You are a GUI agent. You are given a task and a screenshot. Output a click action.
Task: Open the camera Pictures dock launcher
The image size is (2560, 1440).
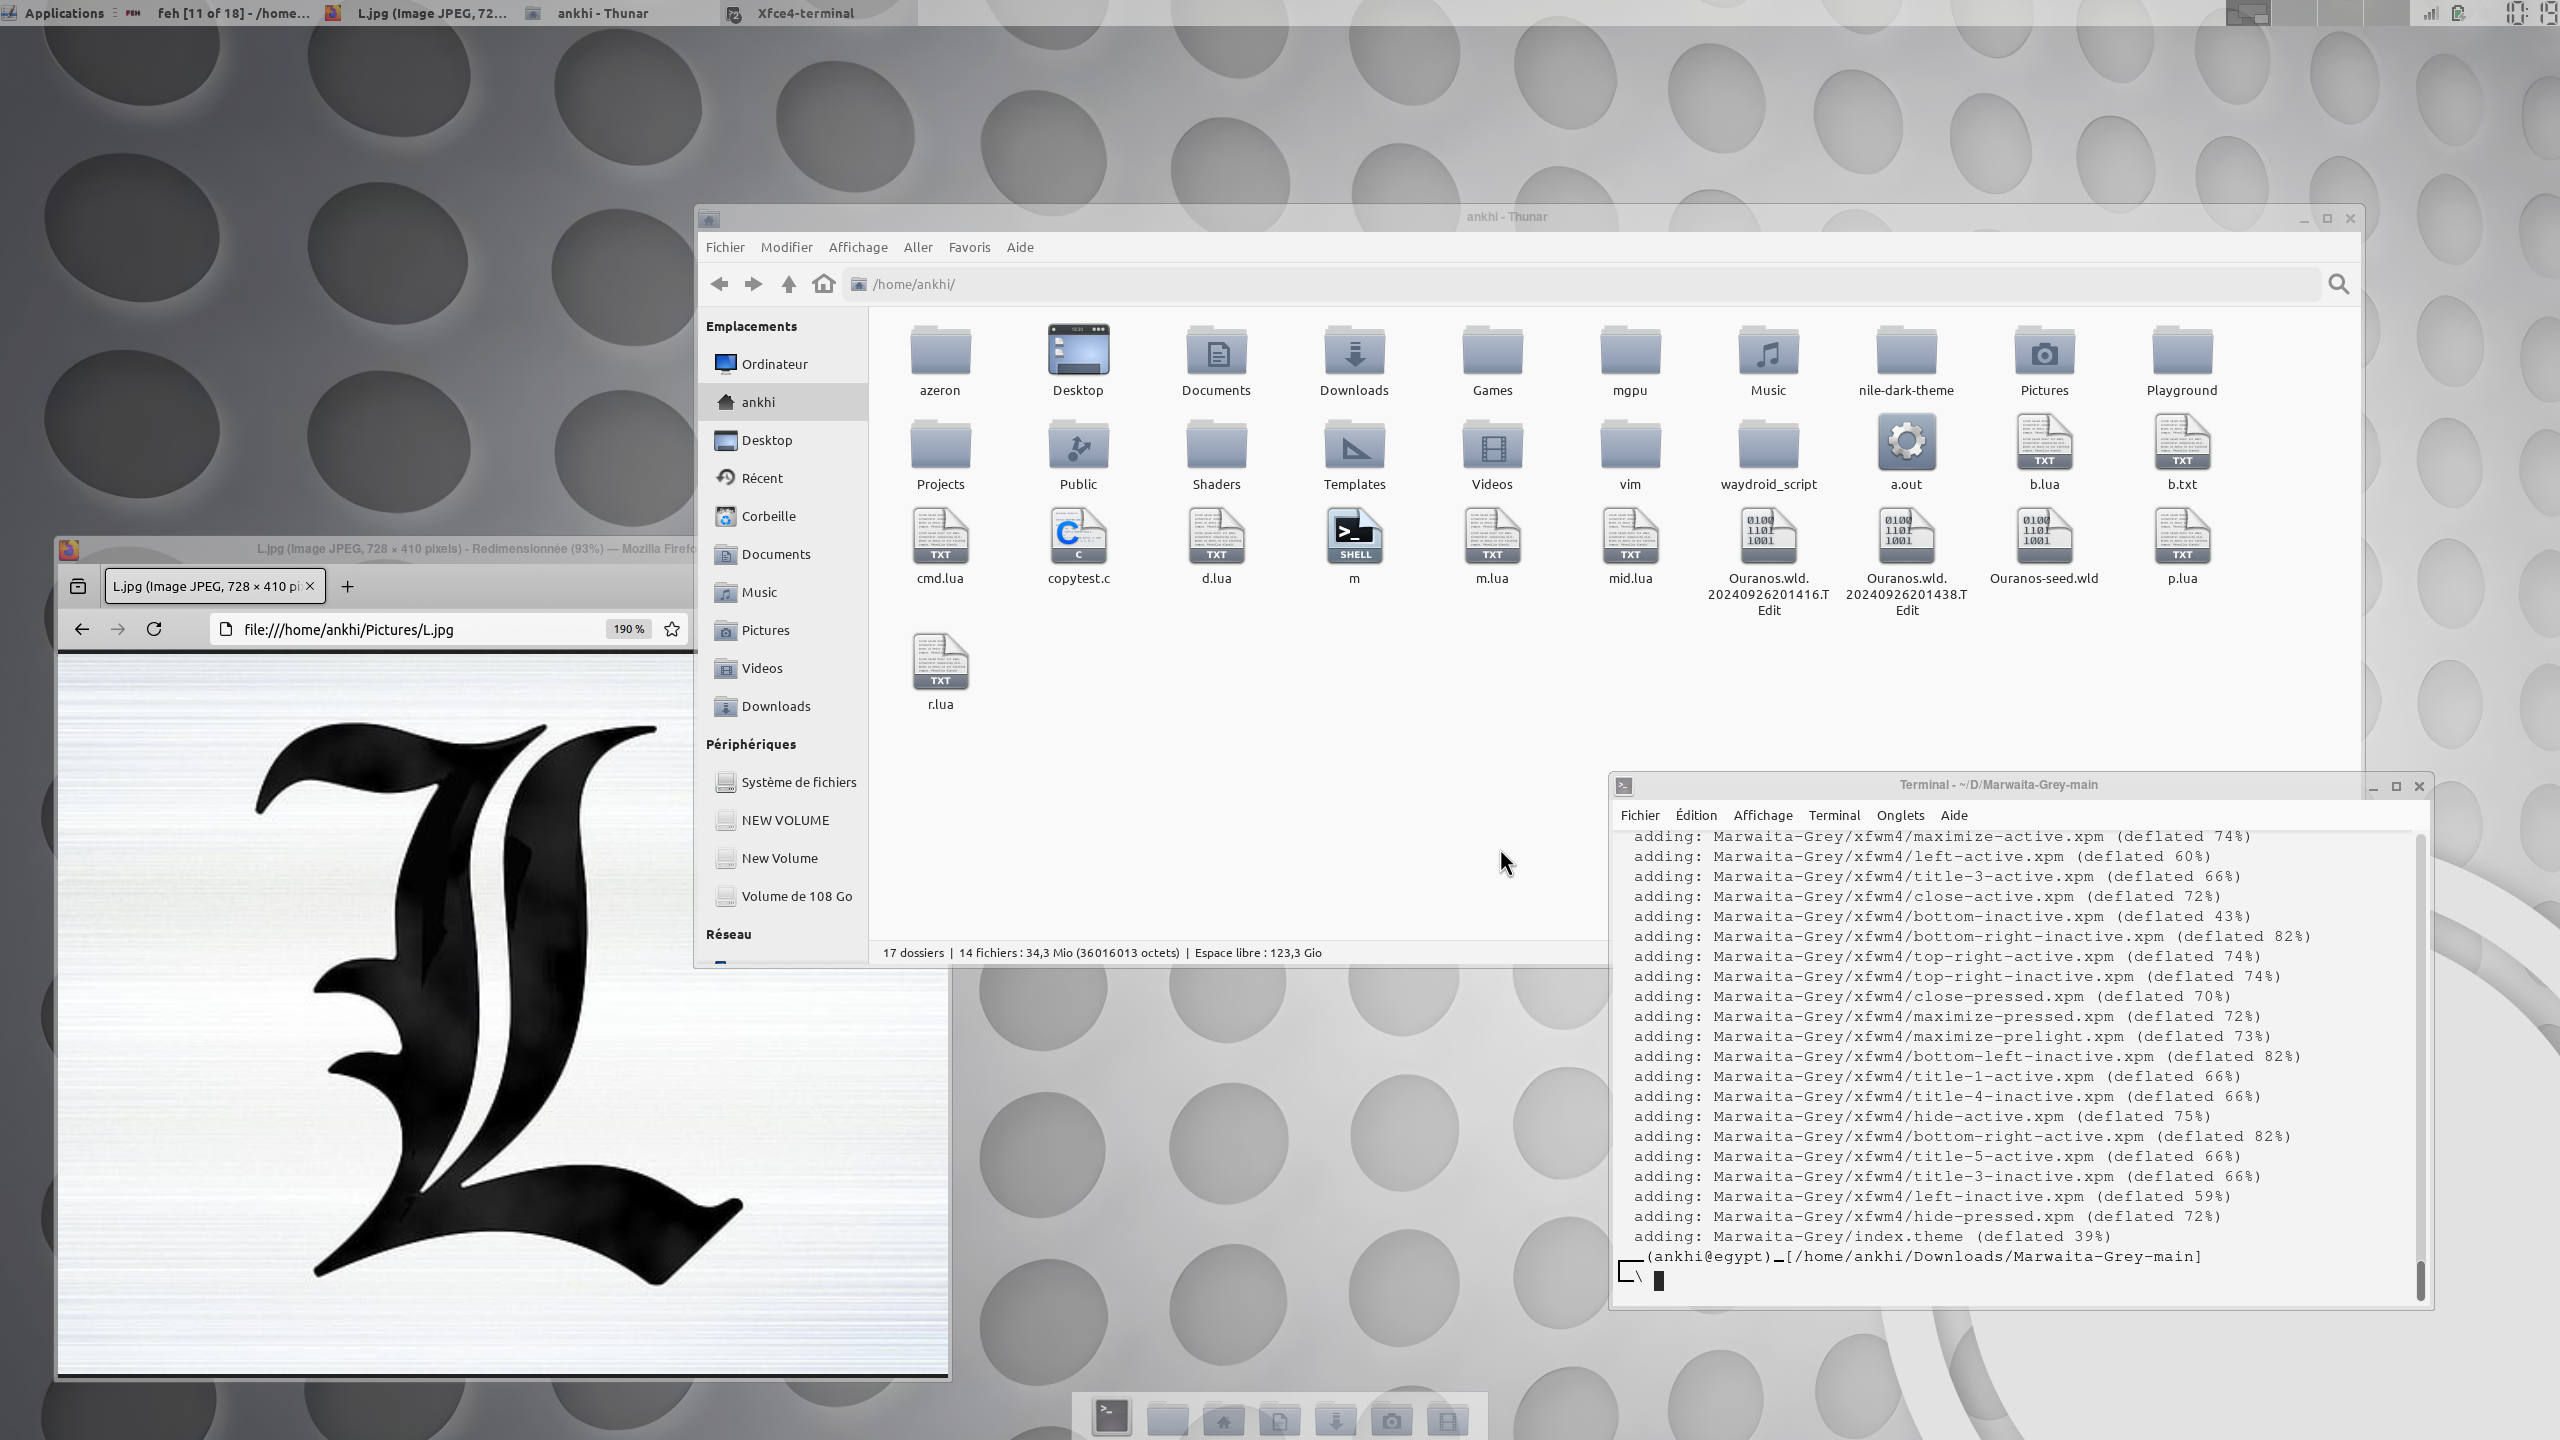(x=1391, y=1420)
